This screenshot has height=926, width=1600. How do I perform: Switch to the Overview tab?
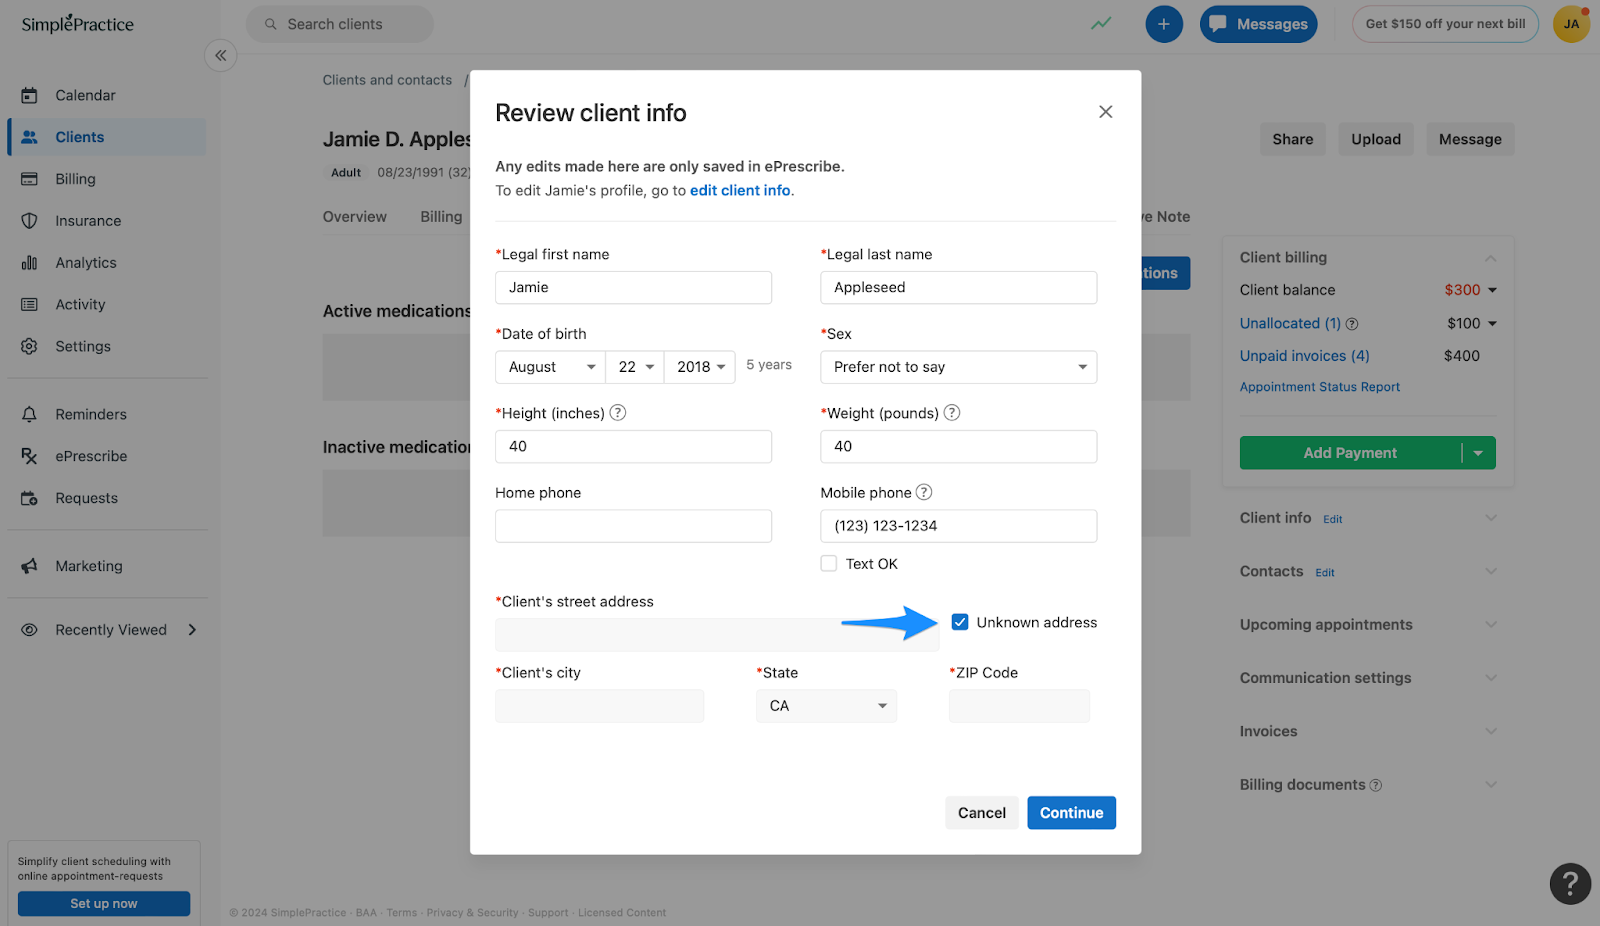point(354,216)
